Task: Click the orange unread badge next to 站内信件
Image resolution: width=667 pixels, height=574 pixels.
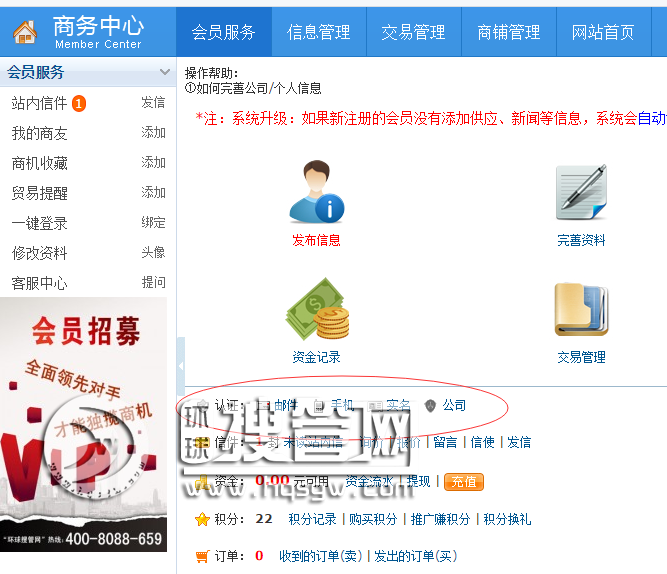Action: pos(79,103)
